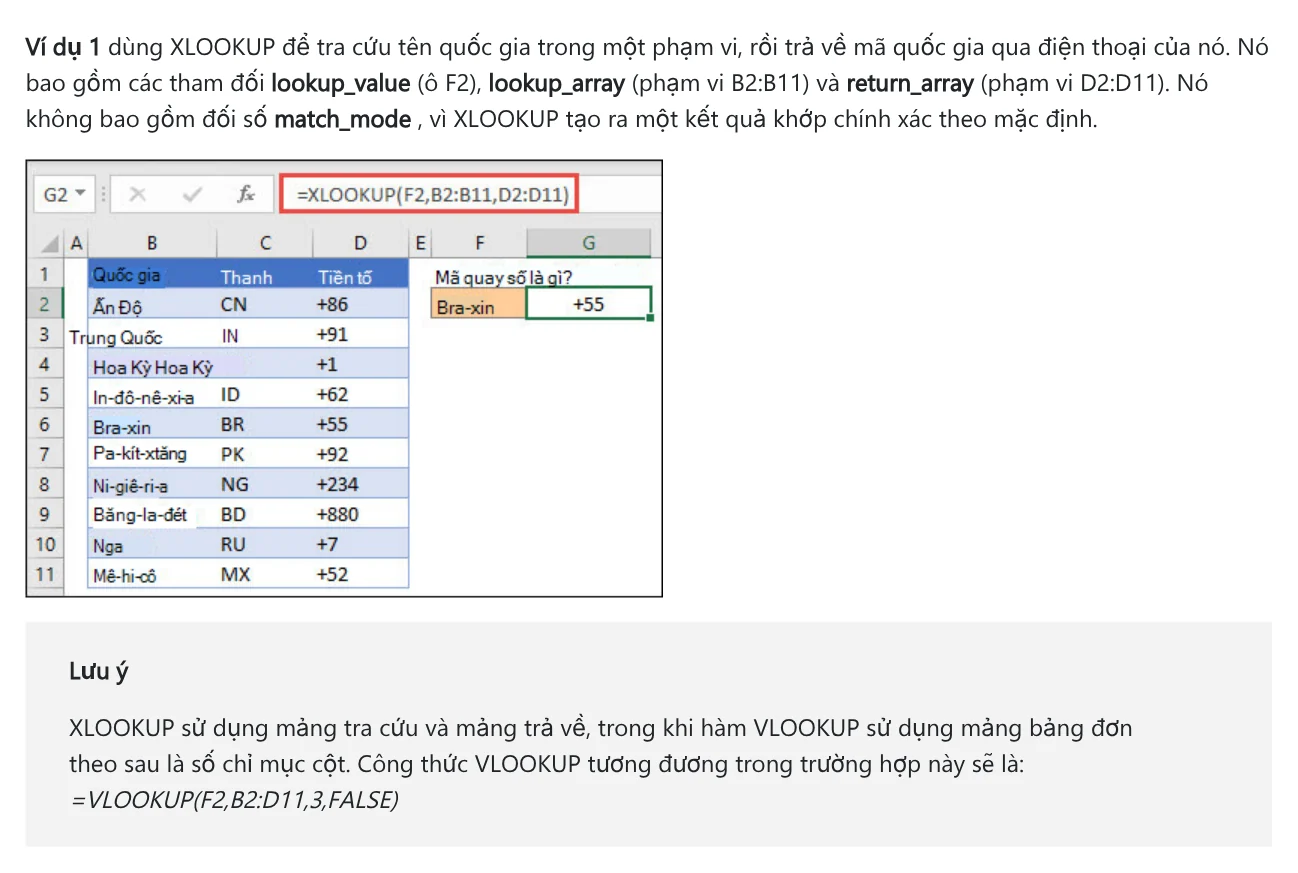Click the 'In-đô-nê-xi-a' cell
Viewport: 1298px width, 873px height.
[x=152, y=396]
